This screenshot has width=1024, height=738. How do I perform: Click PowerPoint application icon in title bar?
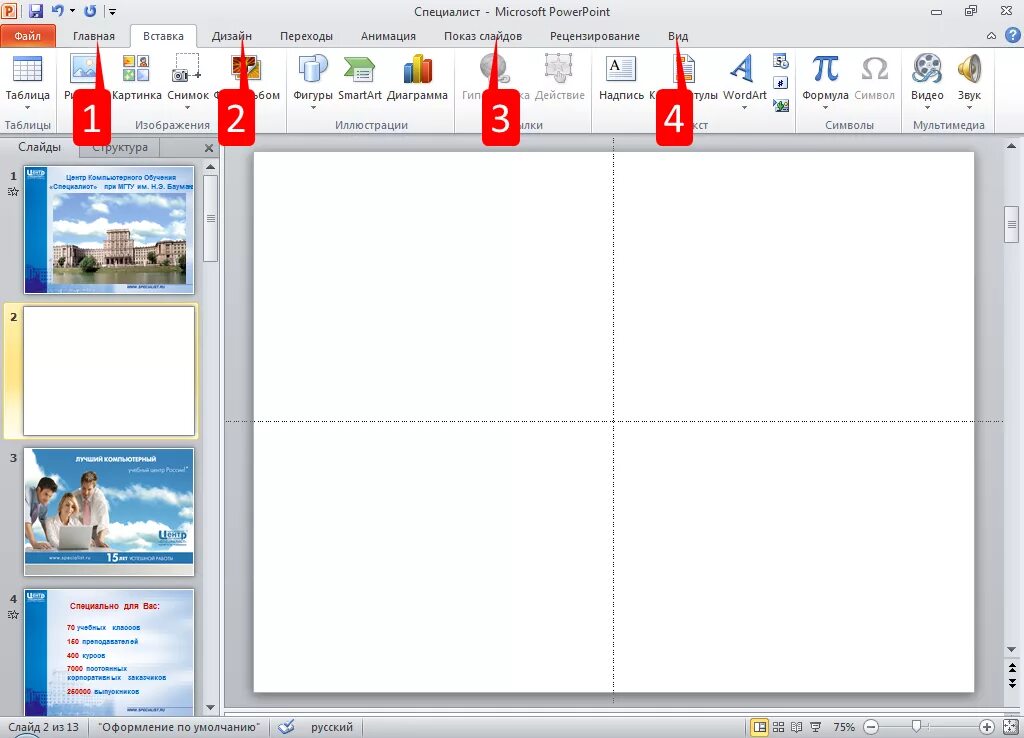[x=10, y=11]
